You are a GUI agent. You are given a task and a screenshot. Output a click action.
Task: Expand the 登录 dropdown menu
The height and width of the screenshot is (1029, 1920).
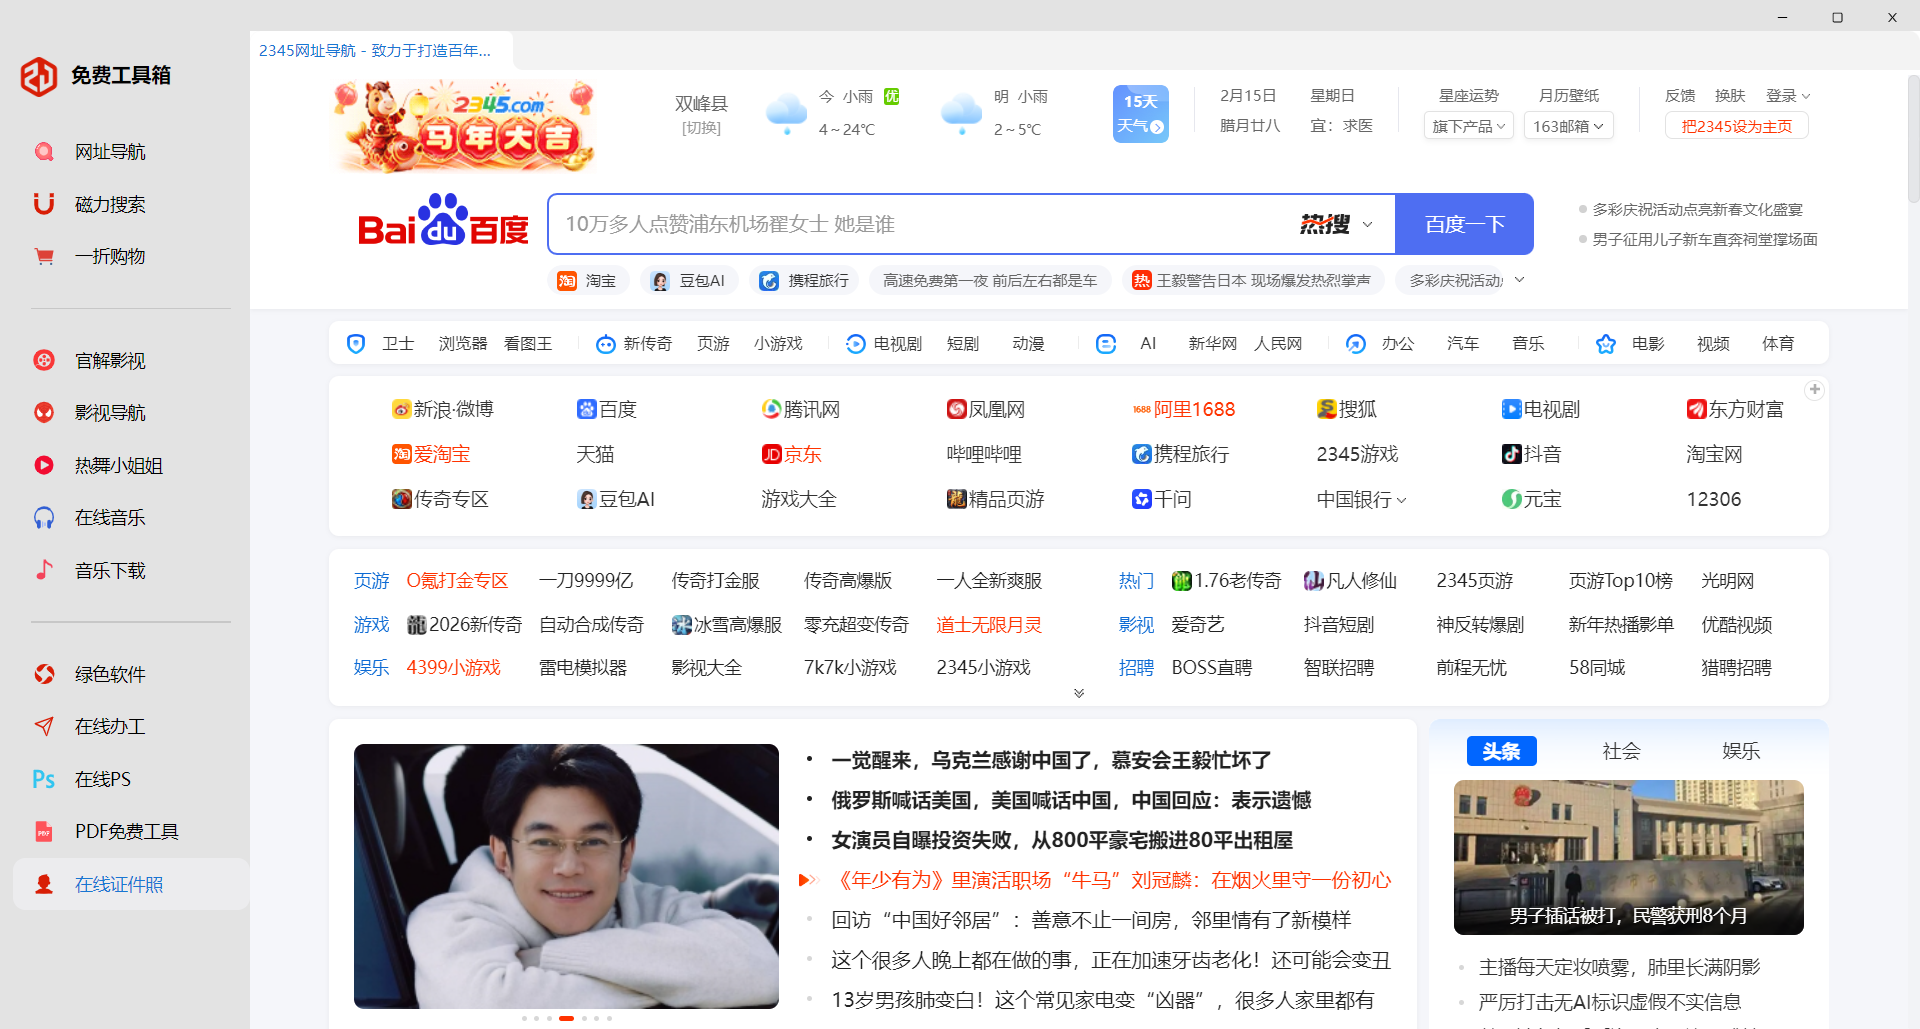click(1788, 96)
